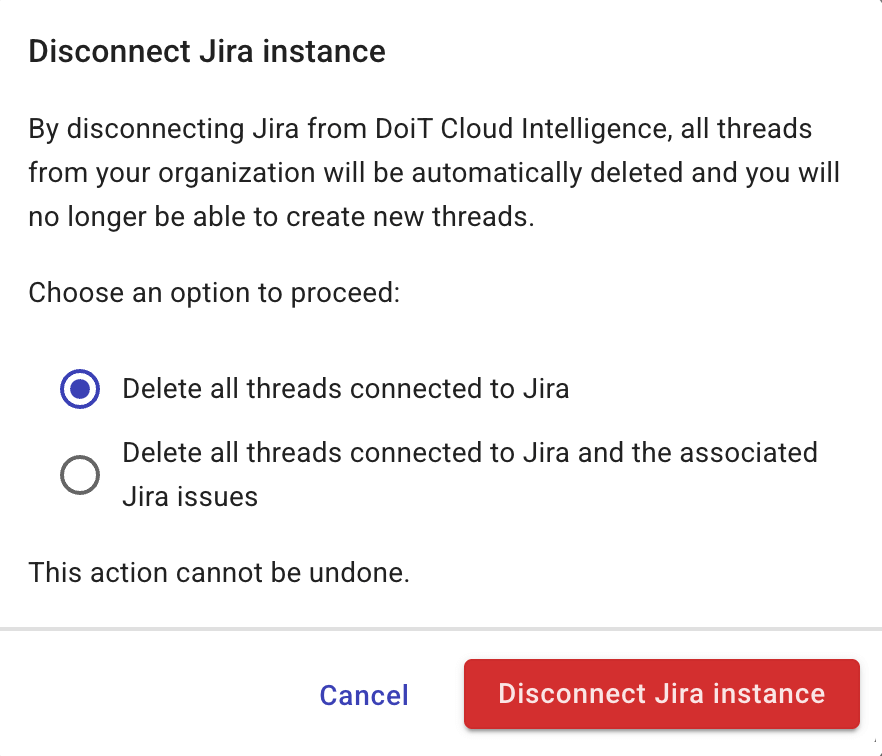Click "This action cannot be undone" warning
This screenshot has height=756, width=882.
tap(219, 572)
